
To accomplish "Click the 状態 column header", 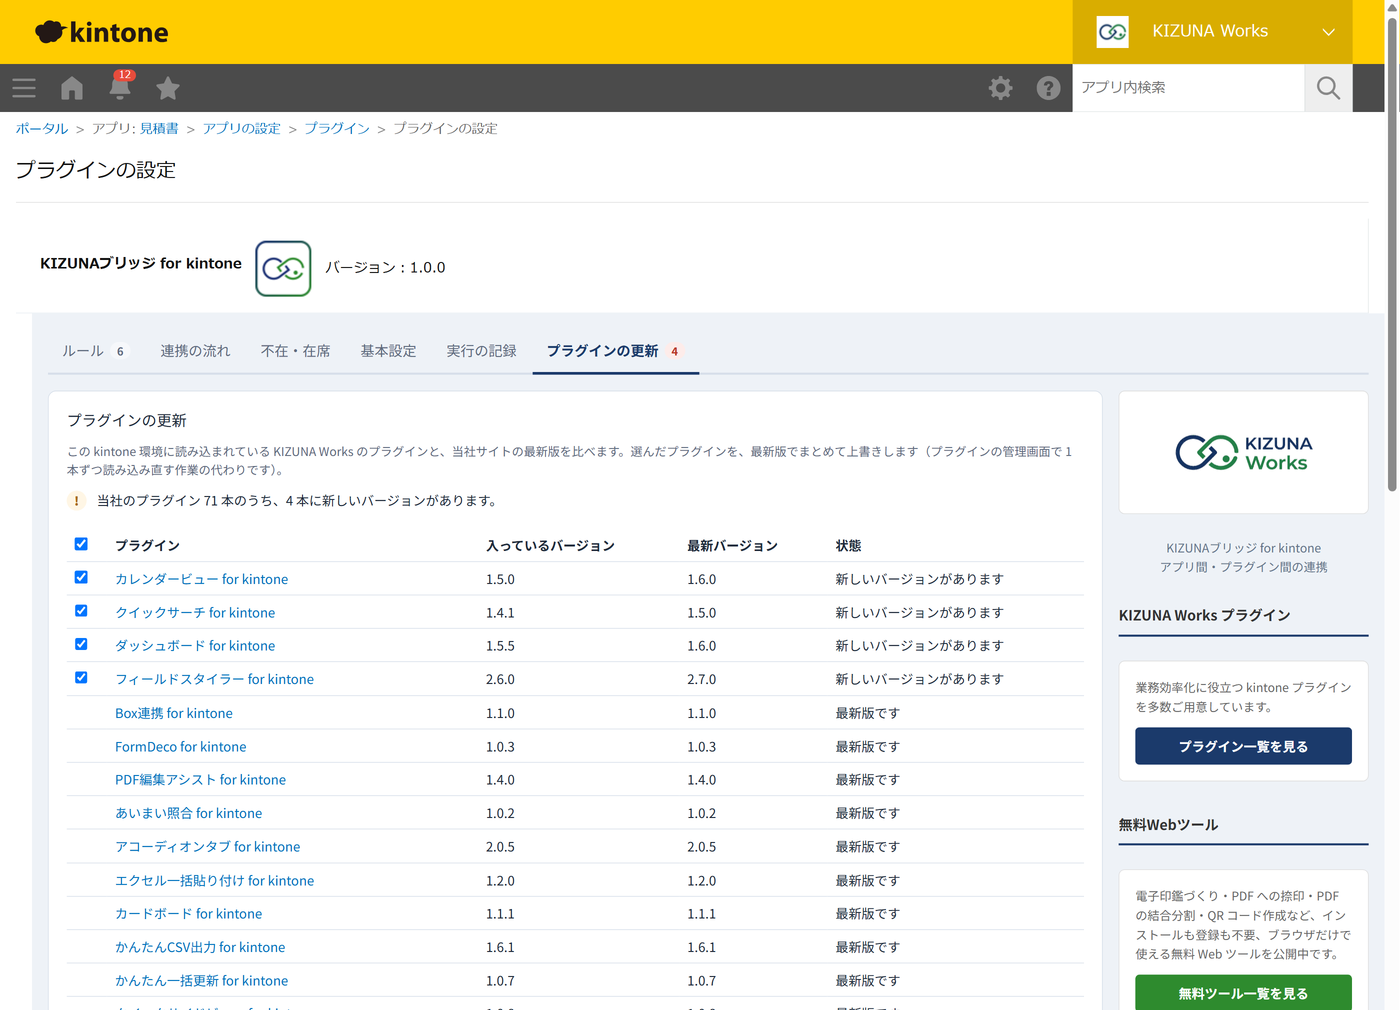I will tap(848, 546).
